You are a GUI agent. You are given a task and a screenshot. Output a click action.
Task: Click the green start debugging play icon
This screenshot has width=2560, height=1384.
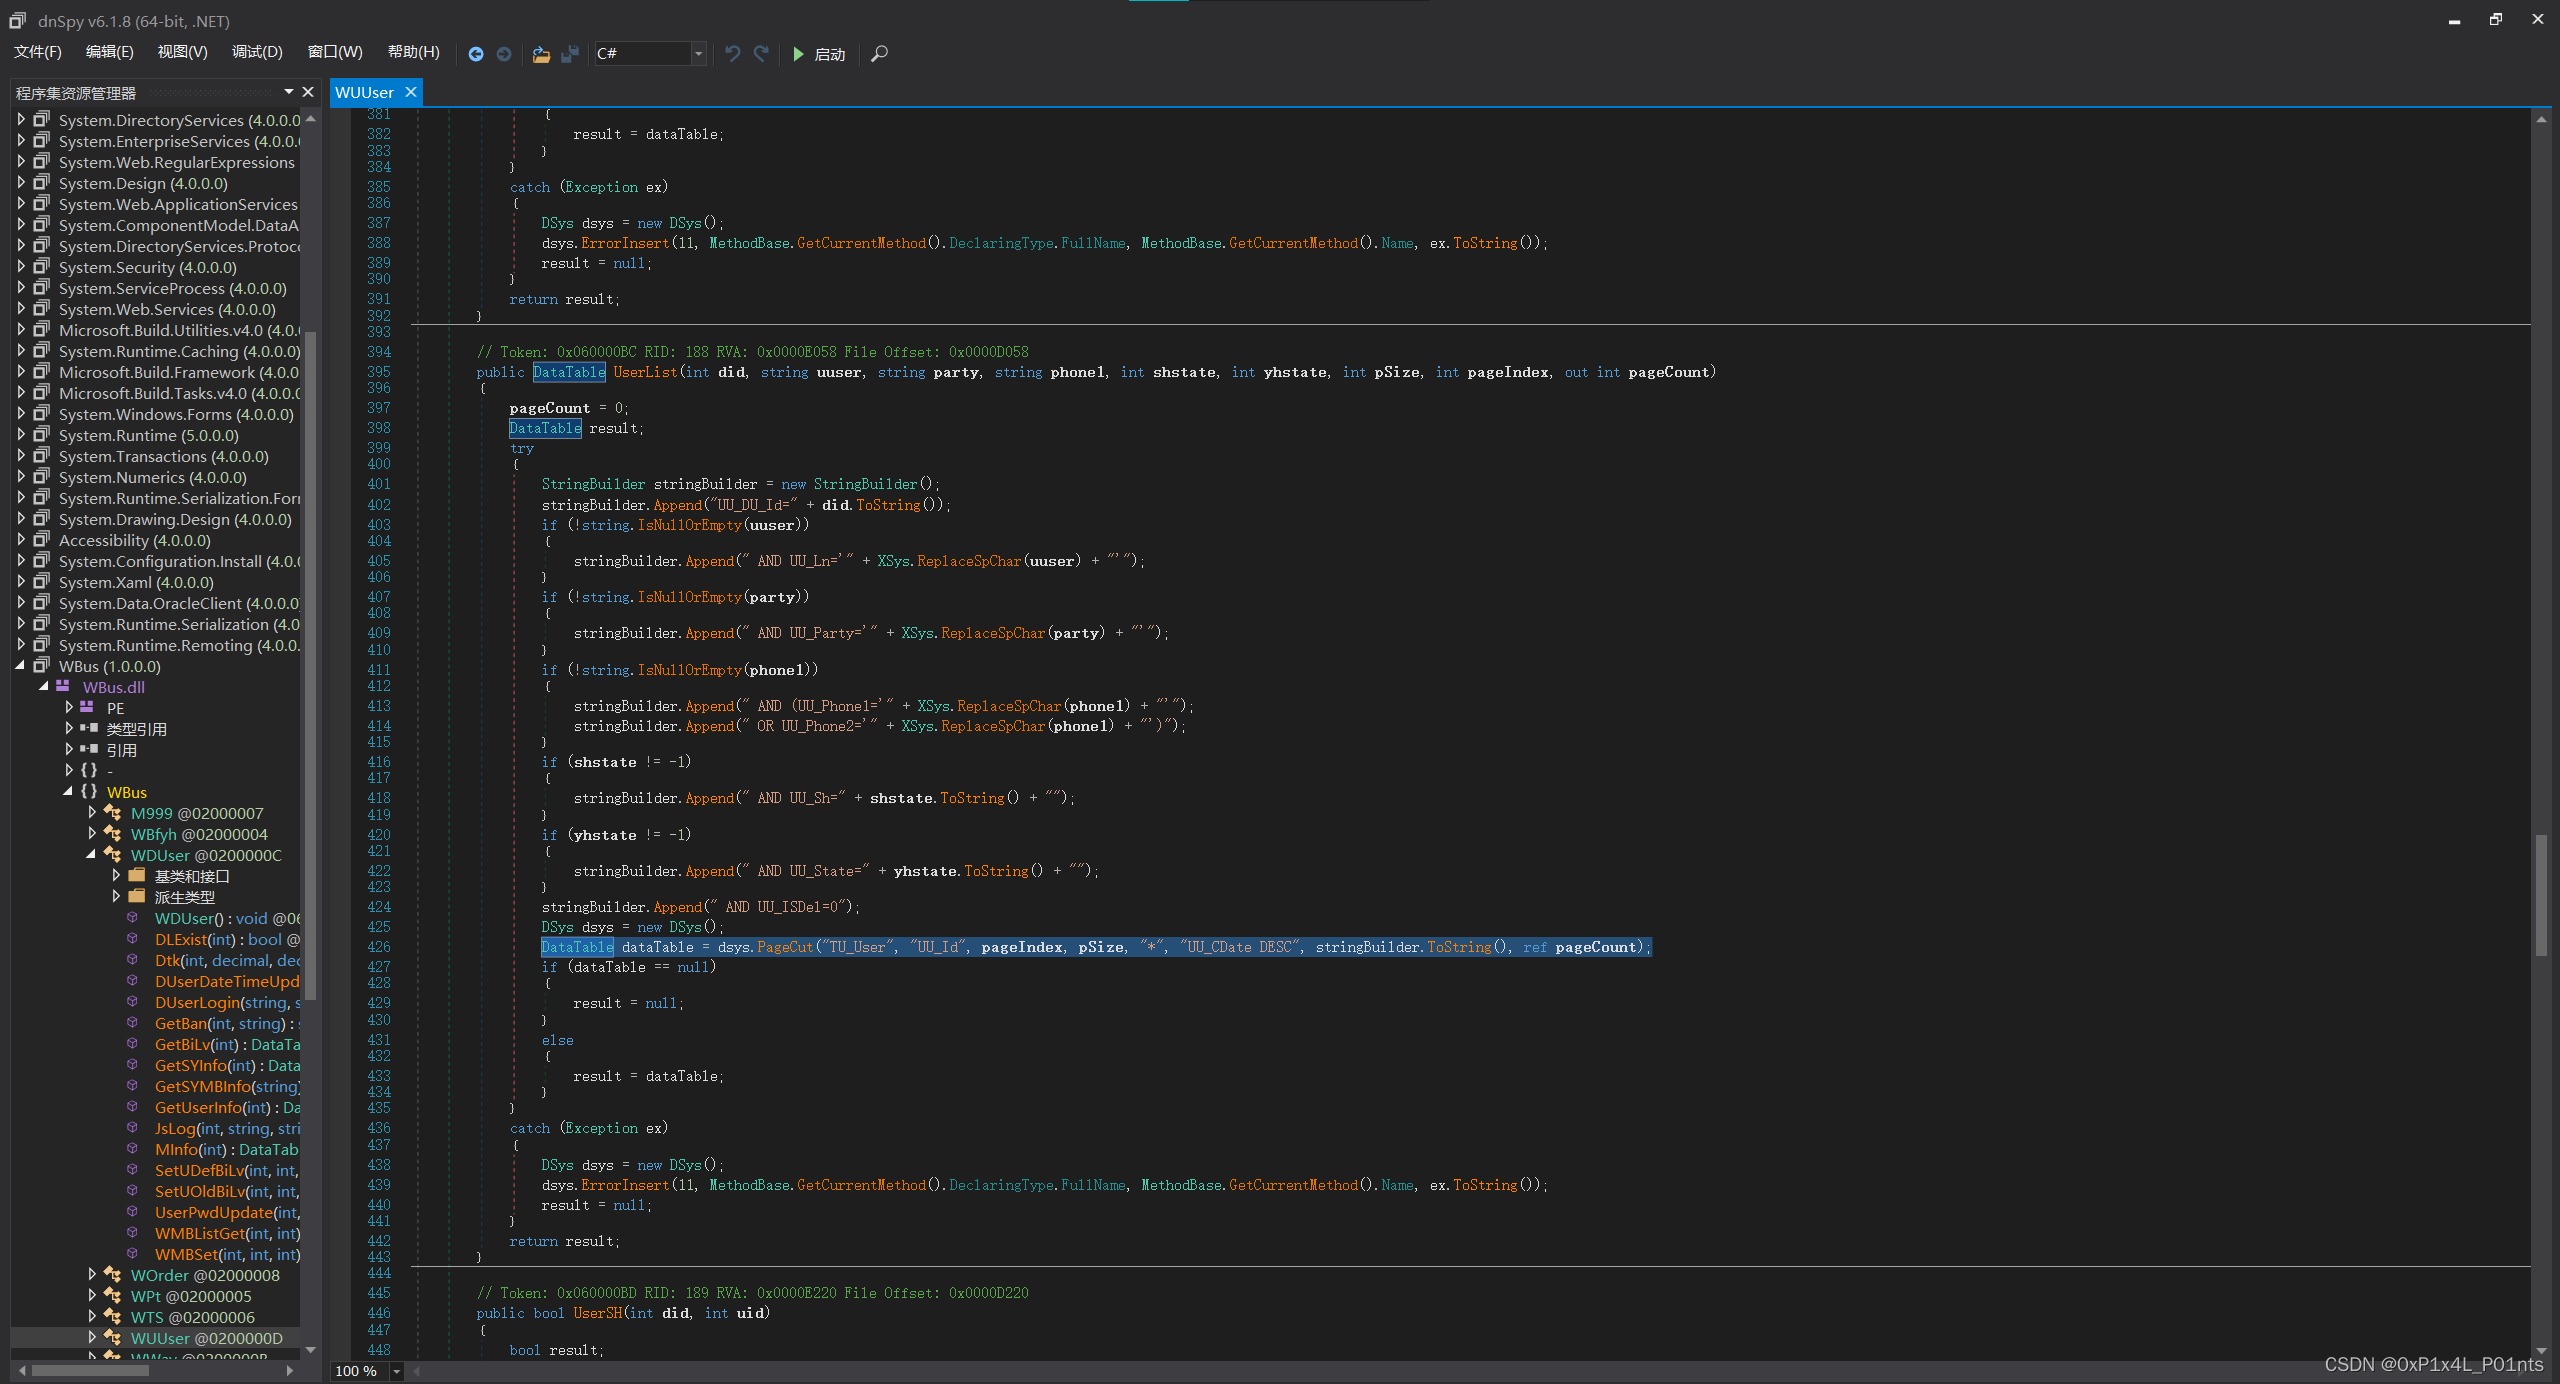(798, 54)
